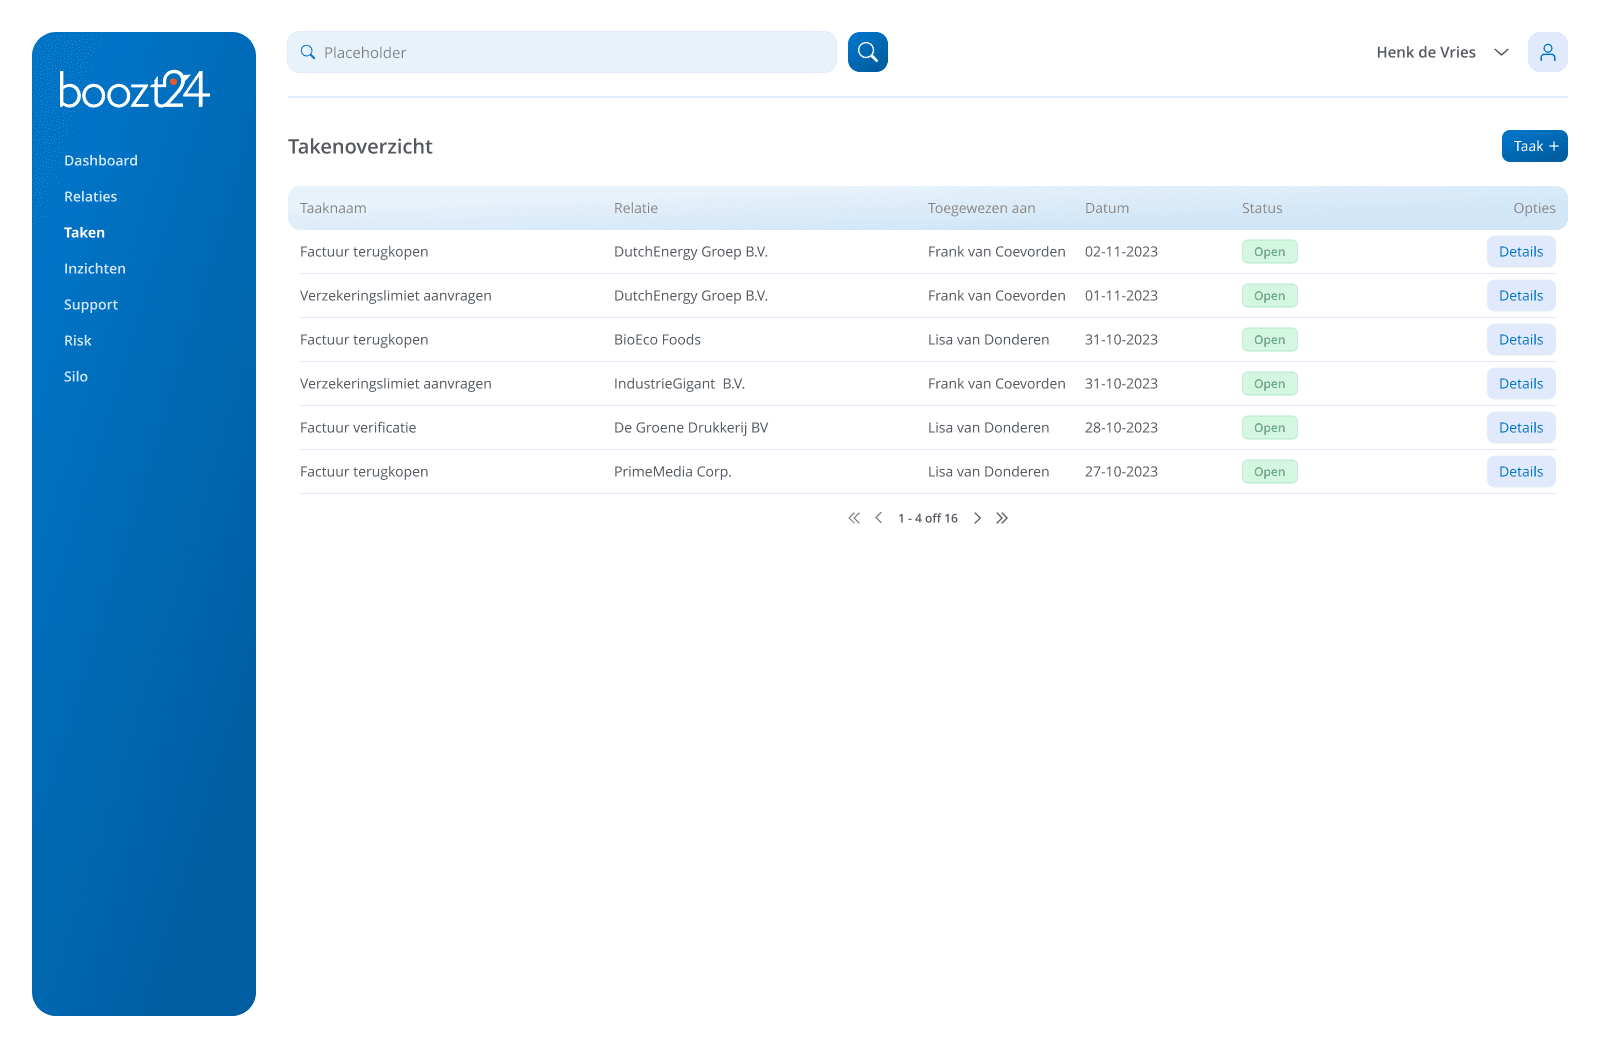
Task: Open Details for BioEco Foods task
Action: point(1520,340)
